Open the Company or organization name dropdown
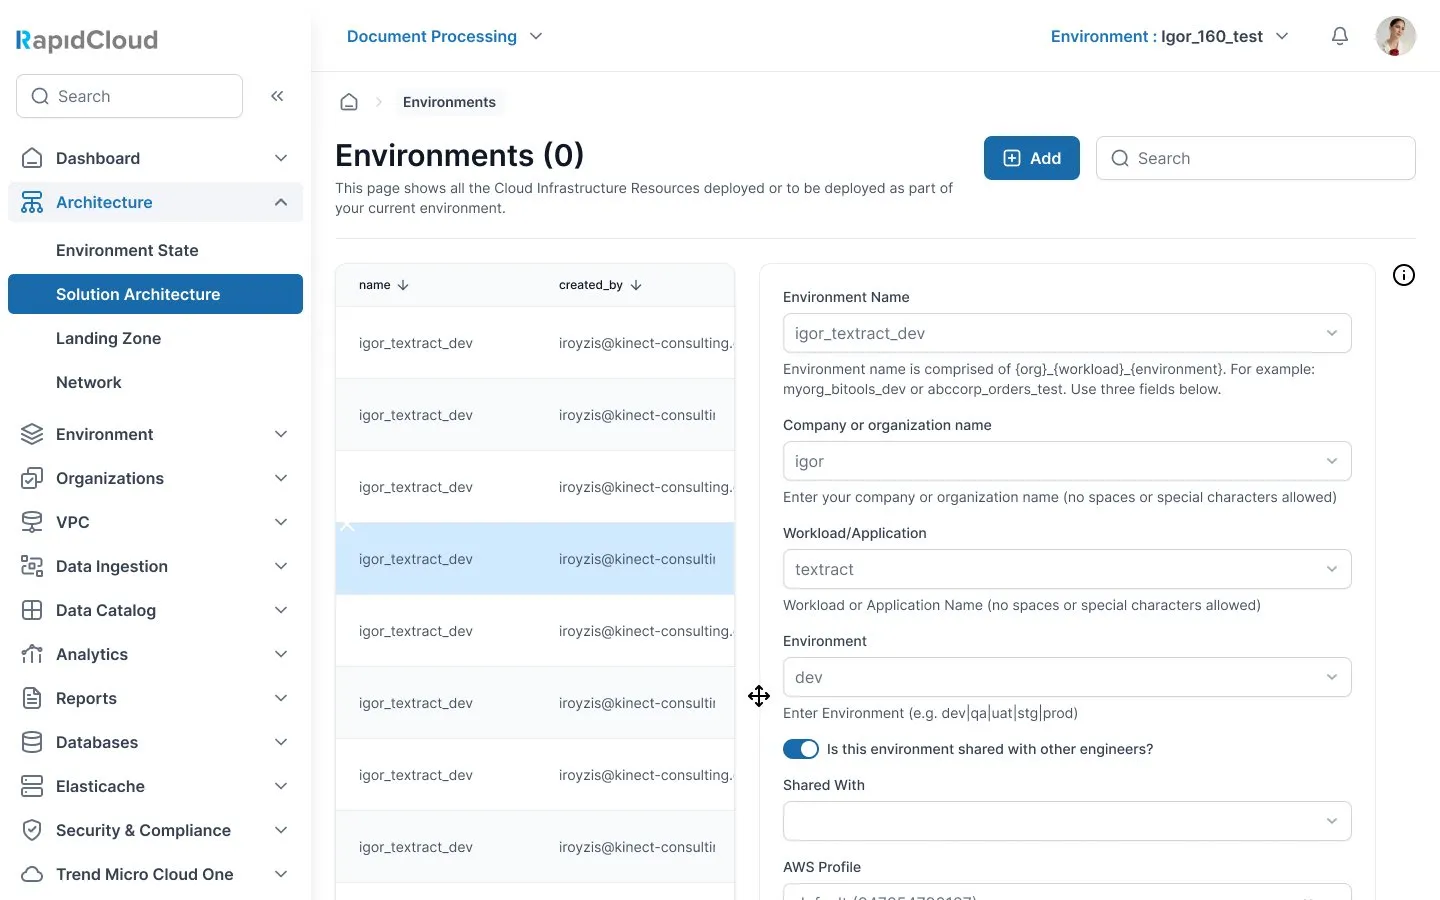1440x900 pixels. tap(1067, 461)
